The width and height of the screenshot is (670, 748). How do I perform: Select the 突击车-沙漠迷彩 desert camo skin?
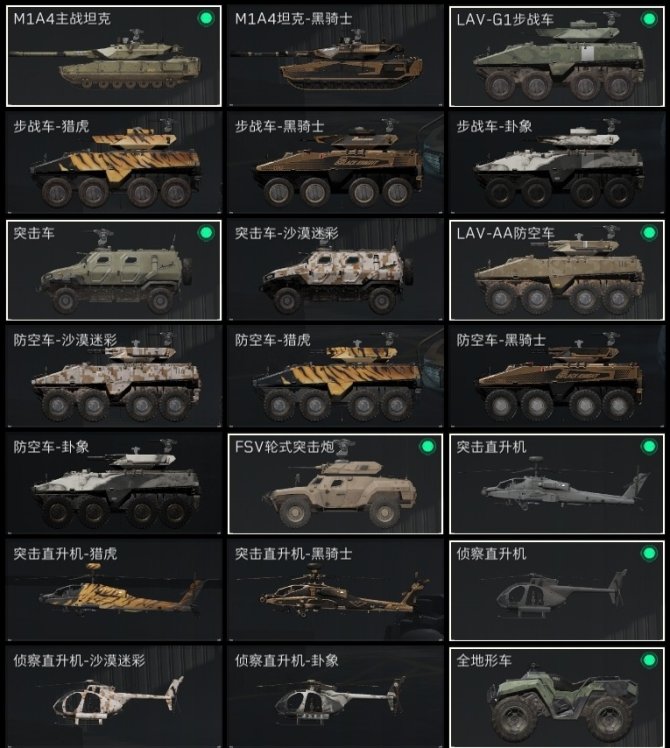(x=335, y=270)
